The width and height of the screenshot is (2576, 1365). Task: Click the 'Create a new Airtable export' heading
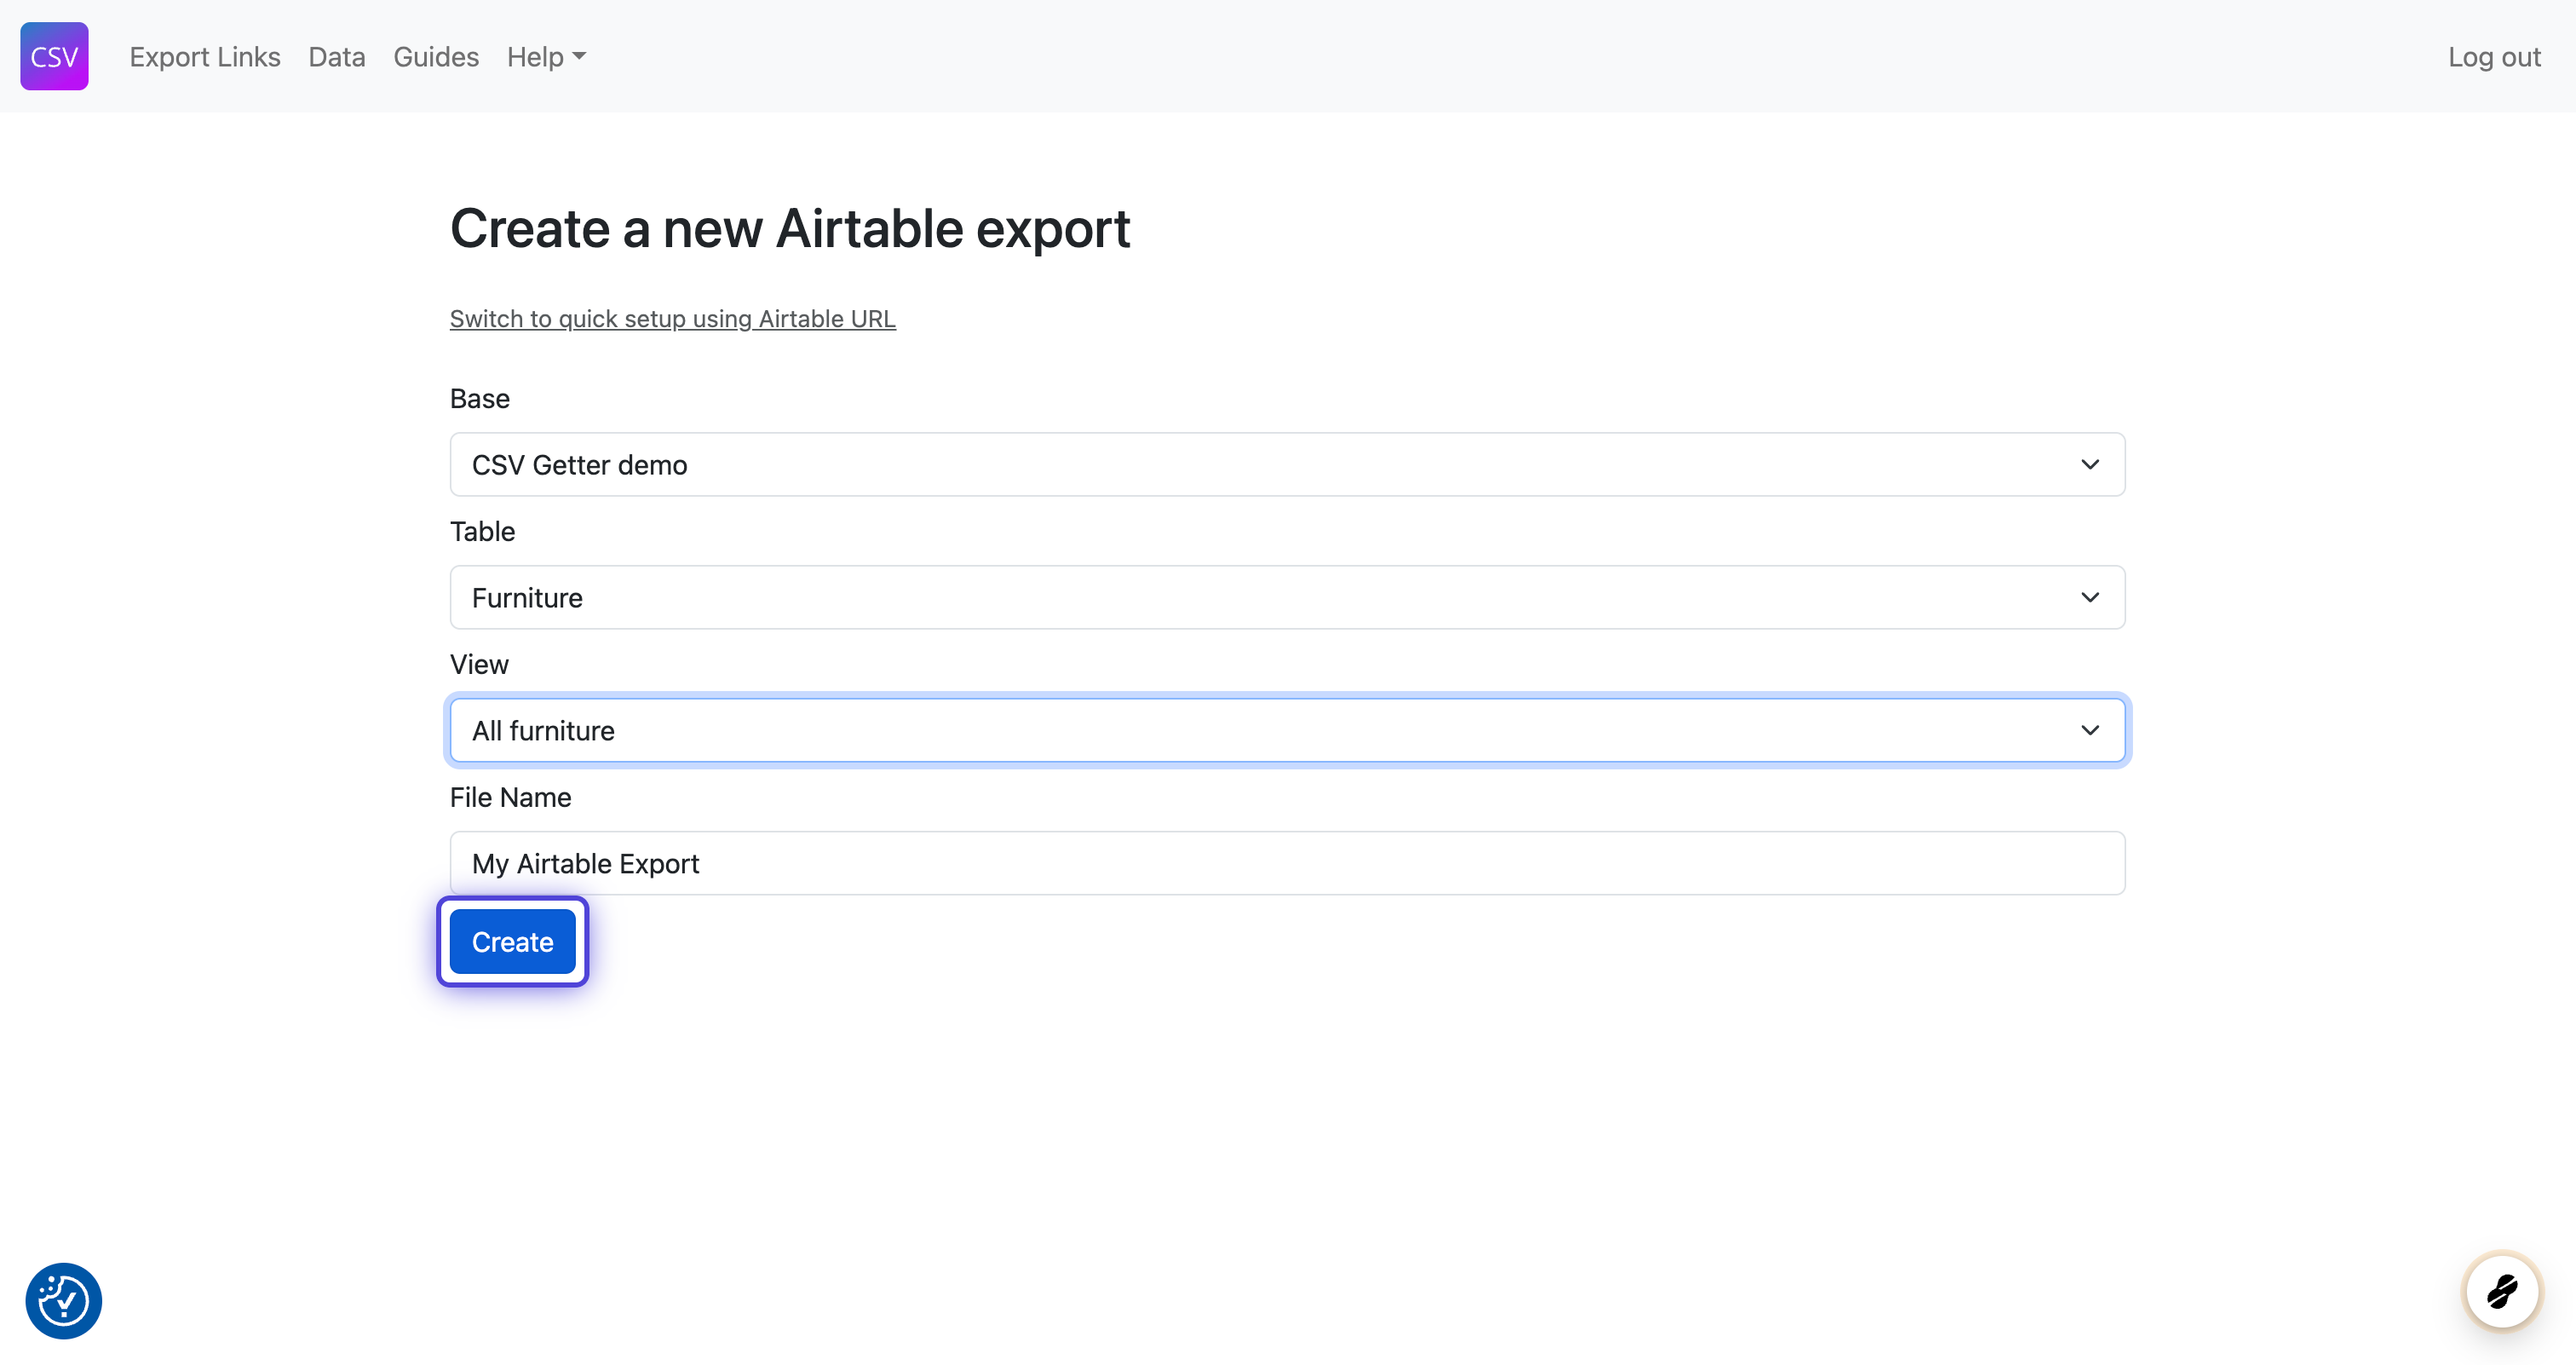click(789, 228)
